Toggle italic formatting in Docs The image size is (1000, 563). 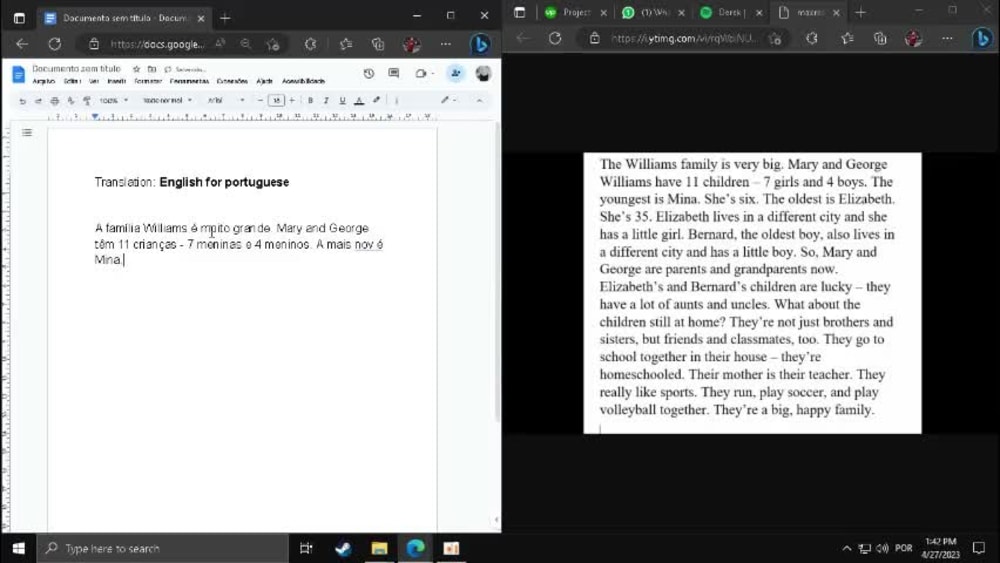click(x=326, y=101)
